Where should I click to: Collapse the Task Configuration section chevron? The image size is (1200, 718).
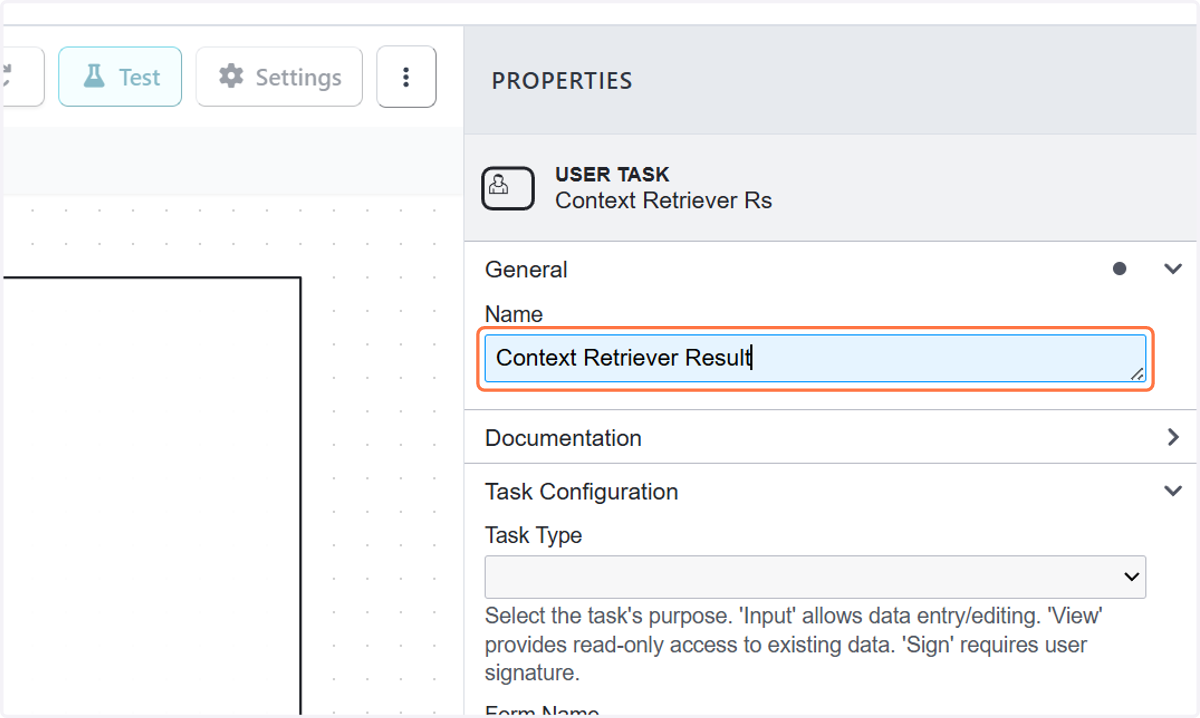click(1173, 491)
